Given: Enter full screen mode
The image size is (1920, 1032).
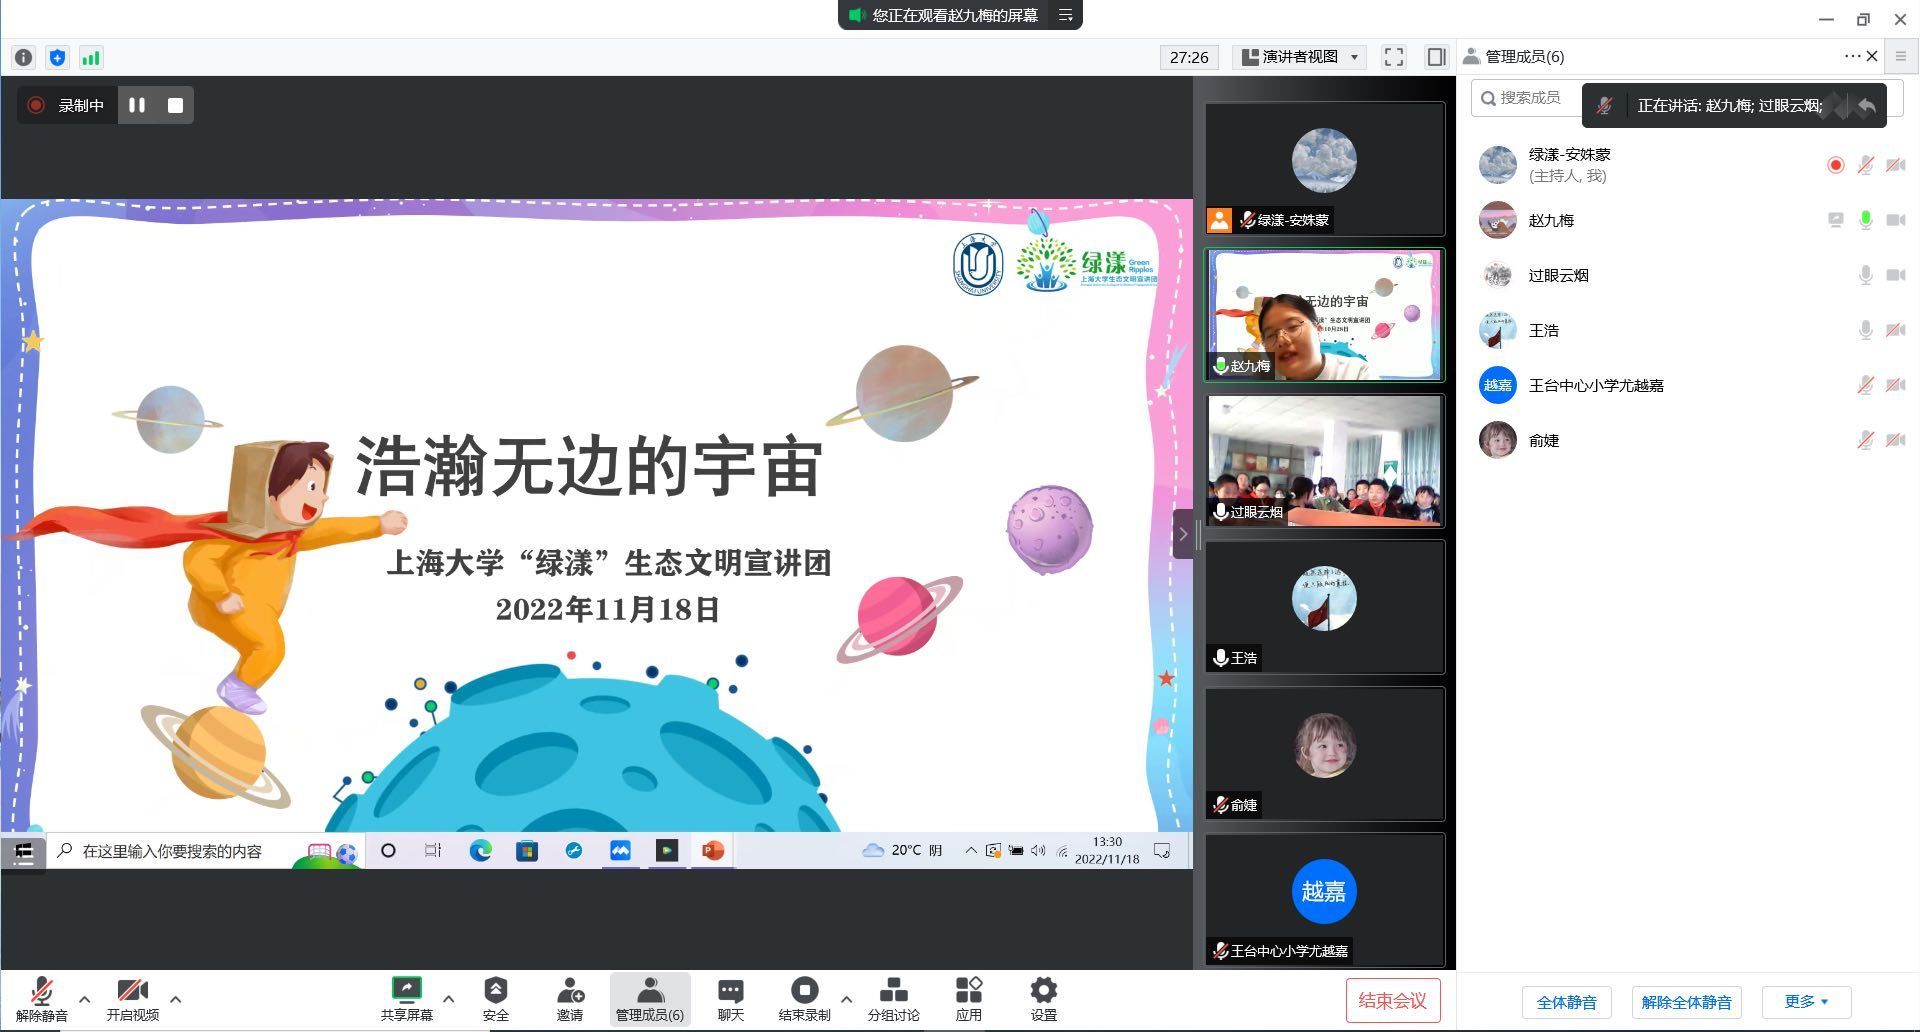Looking at the screenshot, I should 1394,57.
